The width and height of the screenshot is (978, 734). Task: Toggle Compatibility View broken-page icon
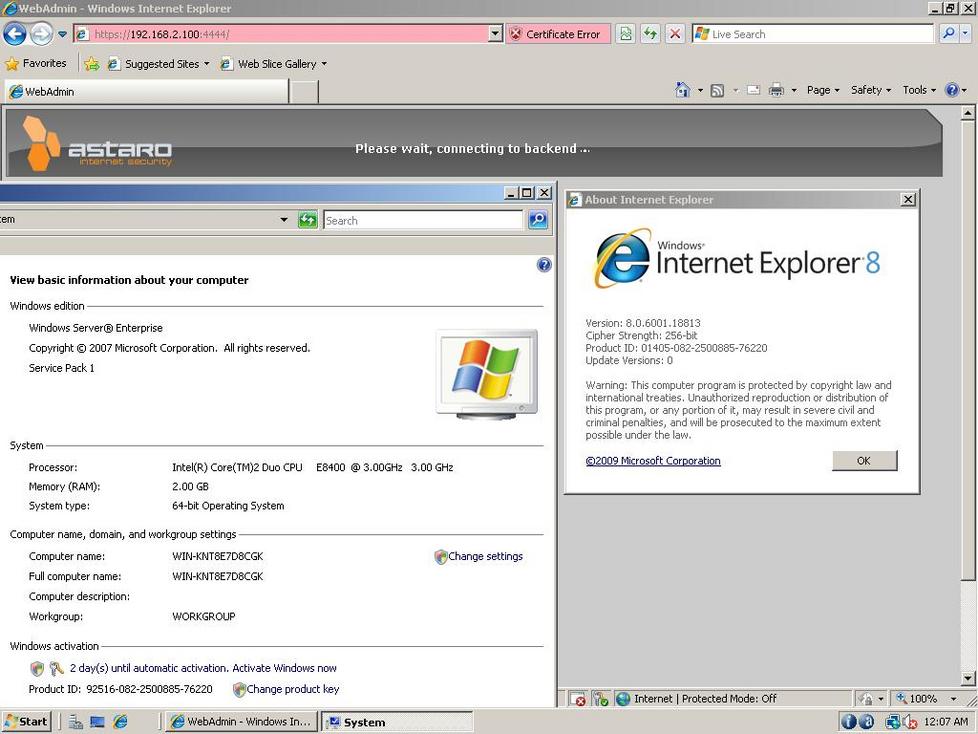click(x=626, y=34)
